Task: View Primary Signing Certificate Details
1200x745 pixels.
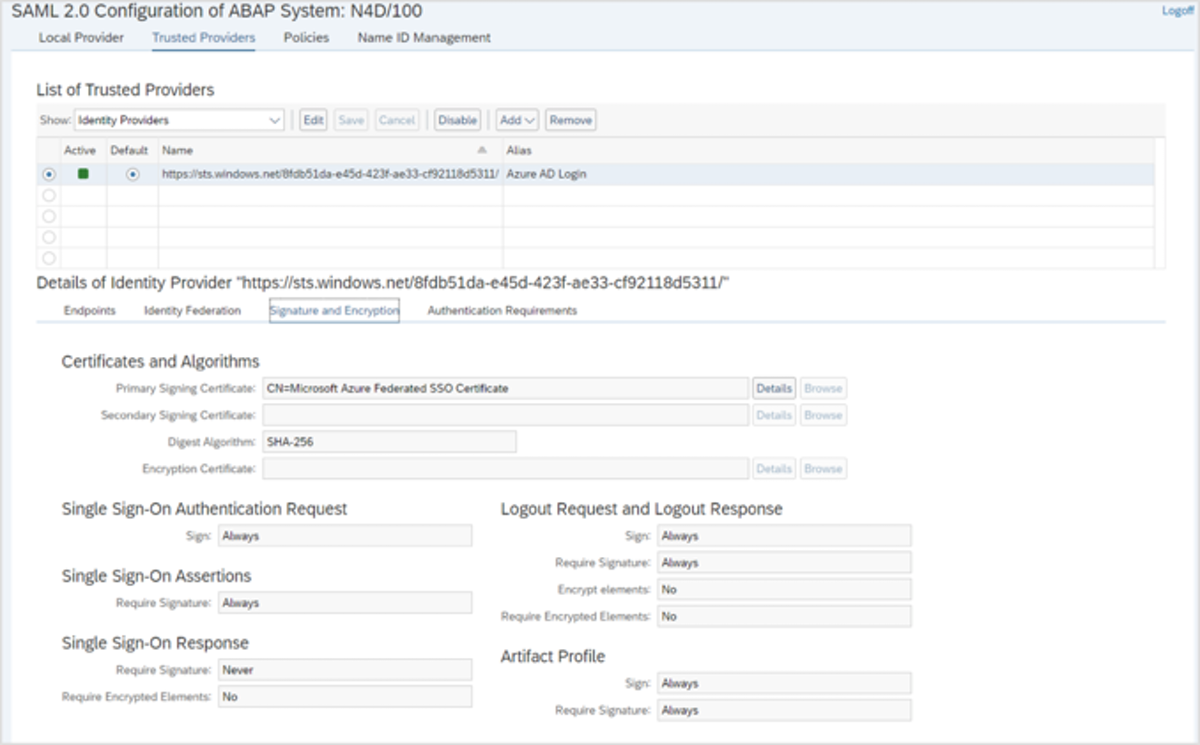Action: (x=774, y=388)
